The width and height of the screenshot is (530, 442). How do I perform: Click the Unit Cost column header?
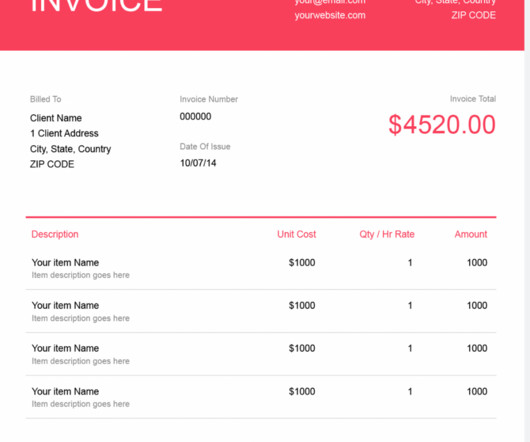pos(296,234)
